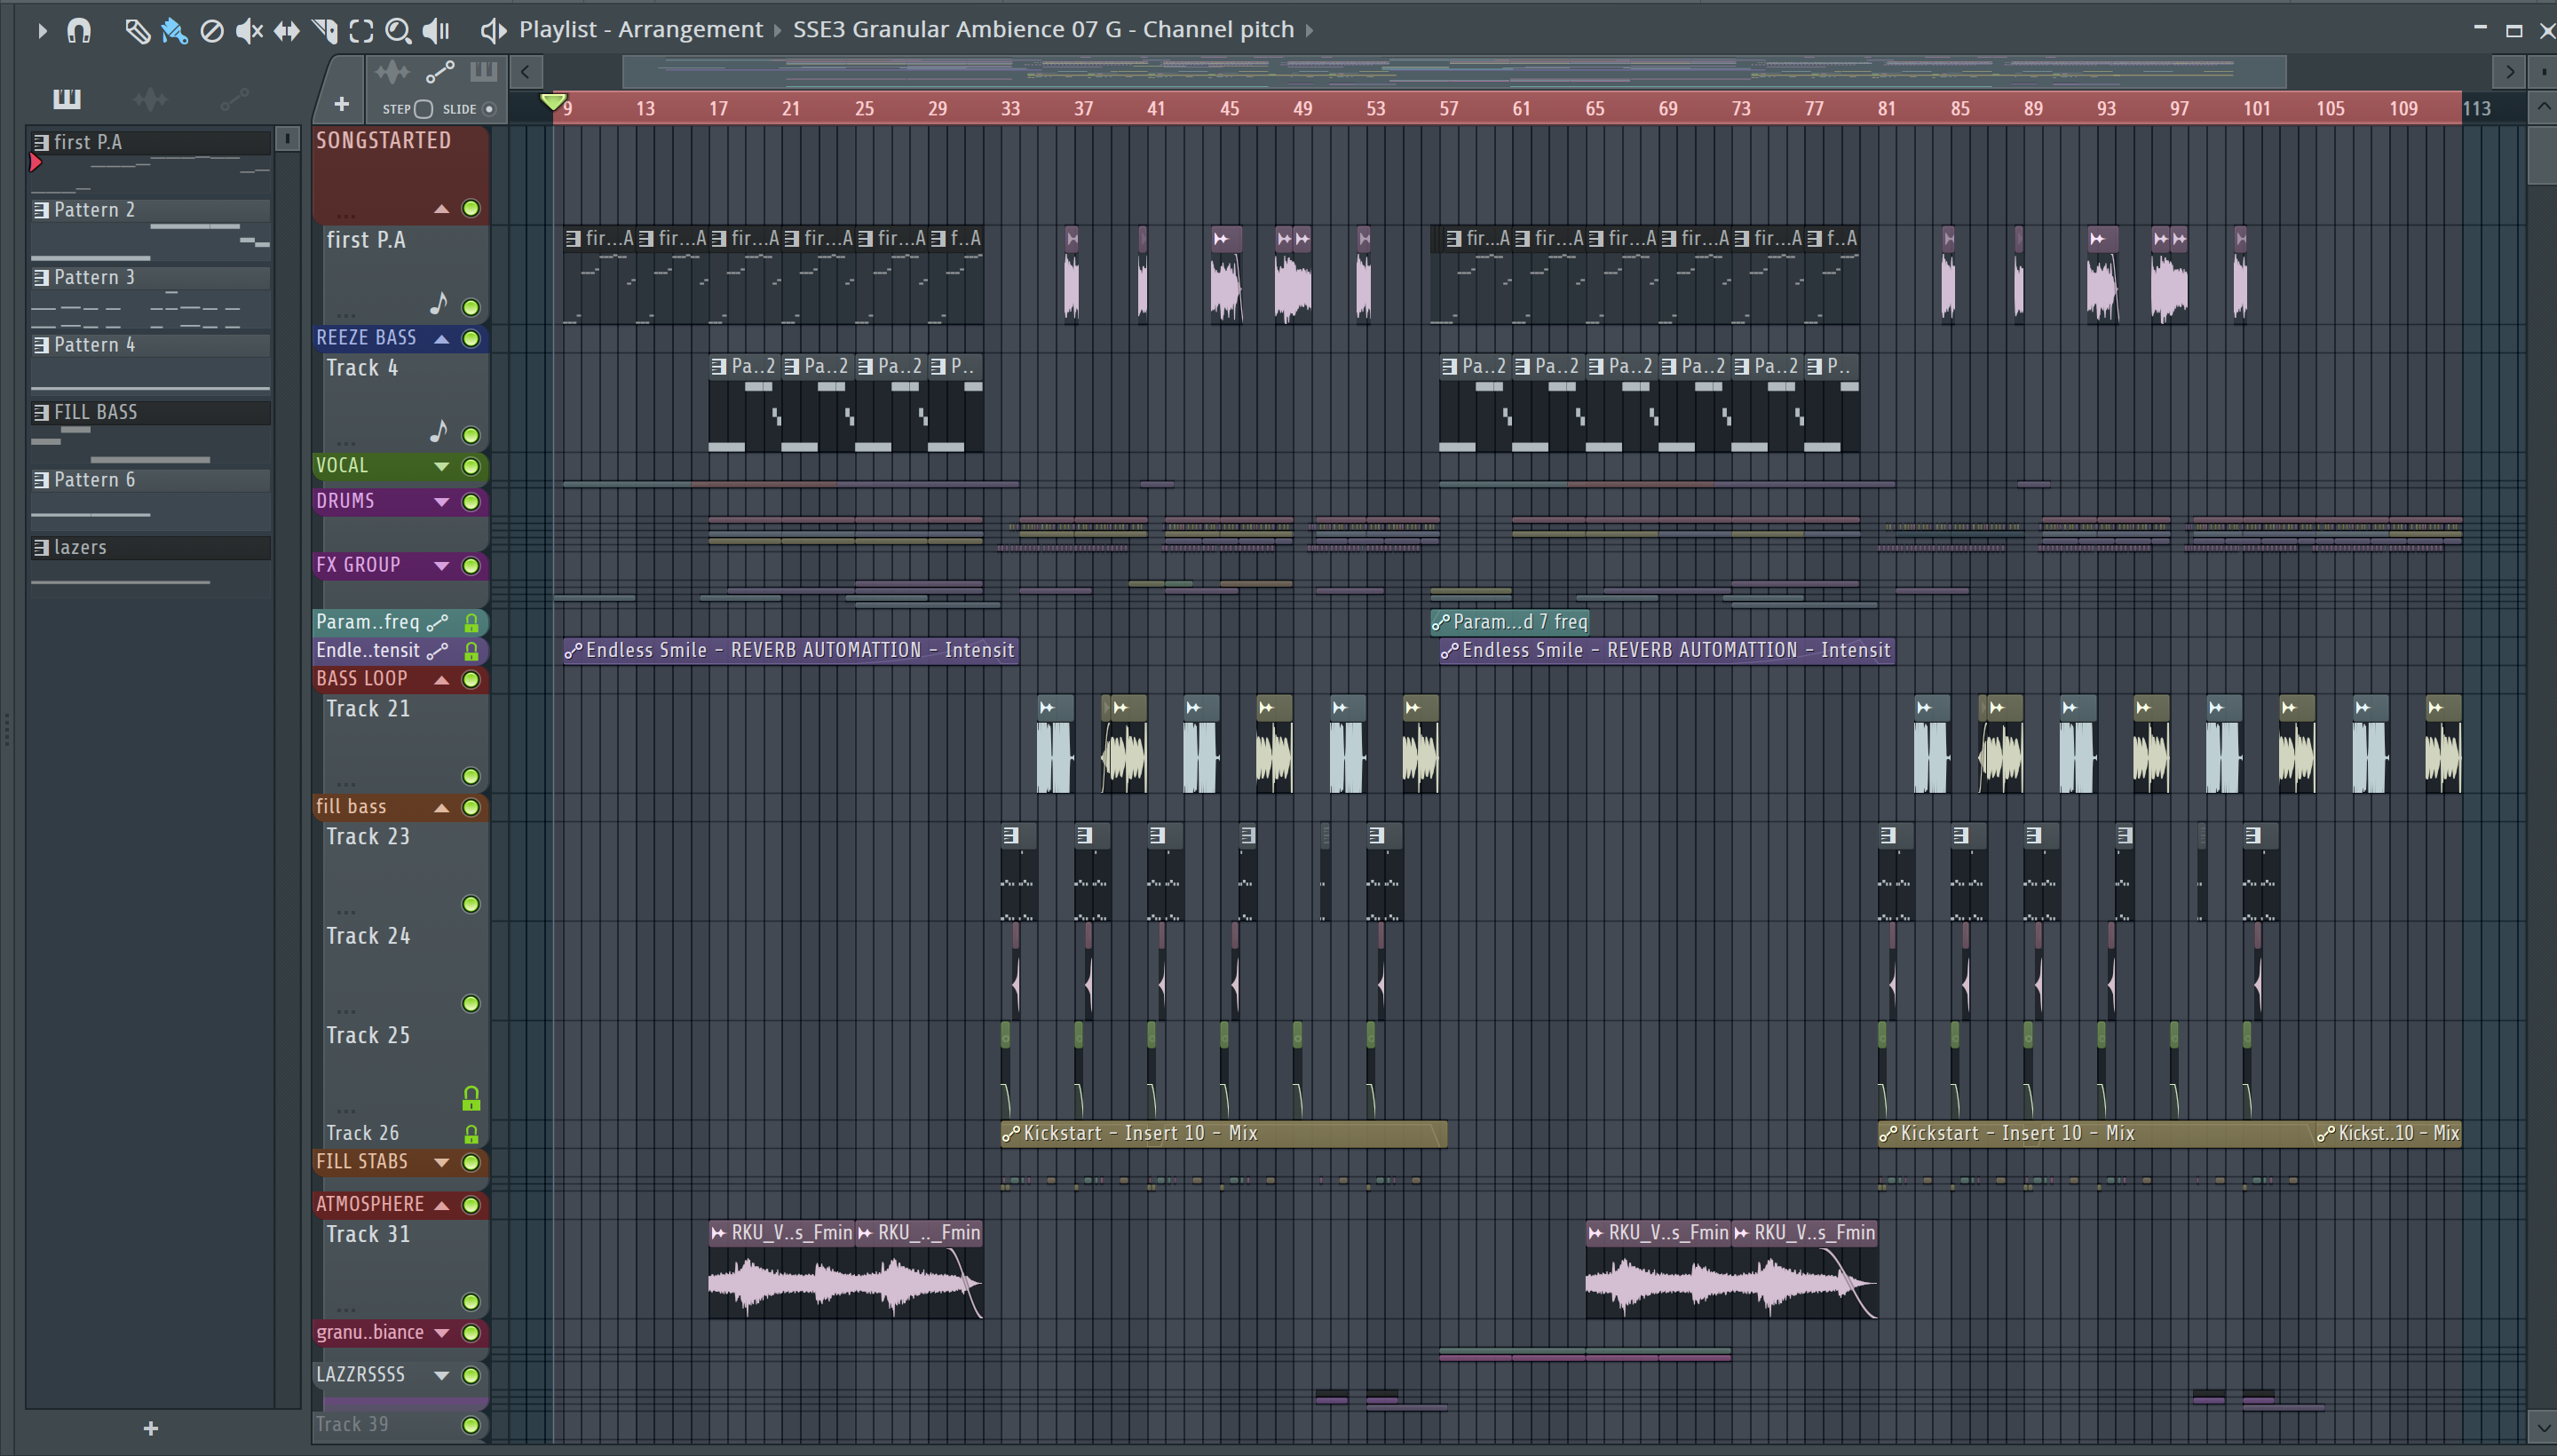This screenshot has width=2557, height=1456.
Task: Add new pattern in picker panel
Action: [x=151, y=1428]
